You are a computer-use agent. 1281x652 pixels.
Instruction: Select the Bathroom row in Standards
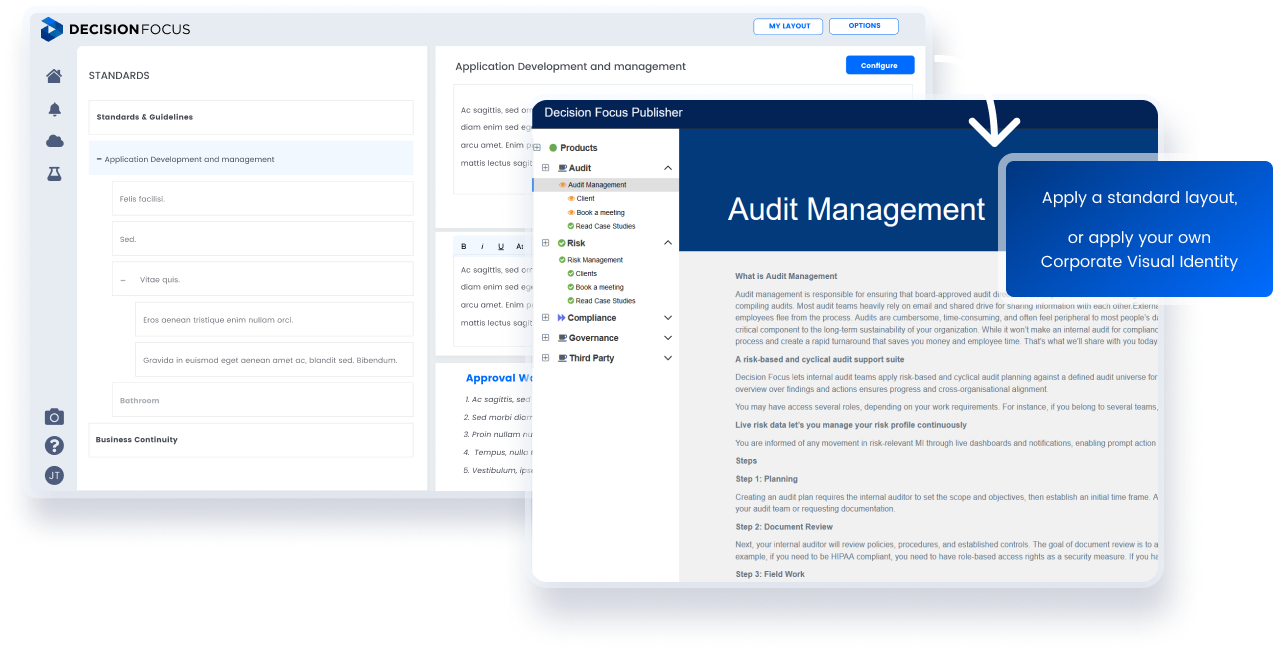[x=263, y=400]
